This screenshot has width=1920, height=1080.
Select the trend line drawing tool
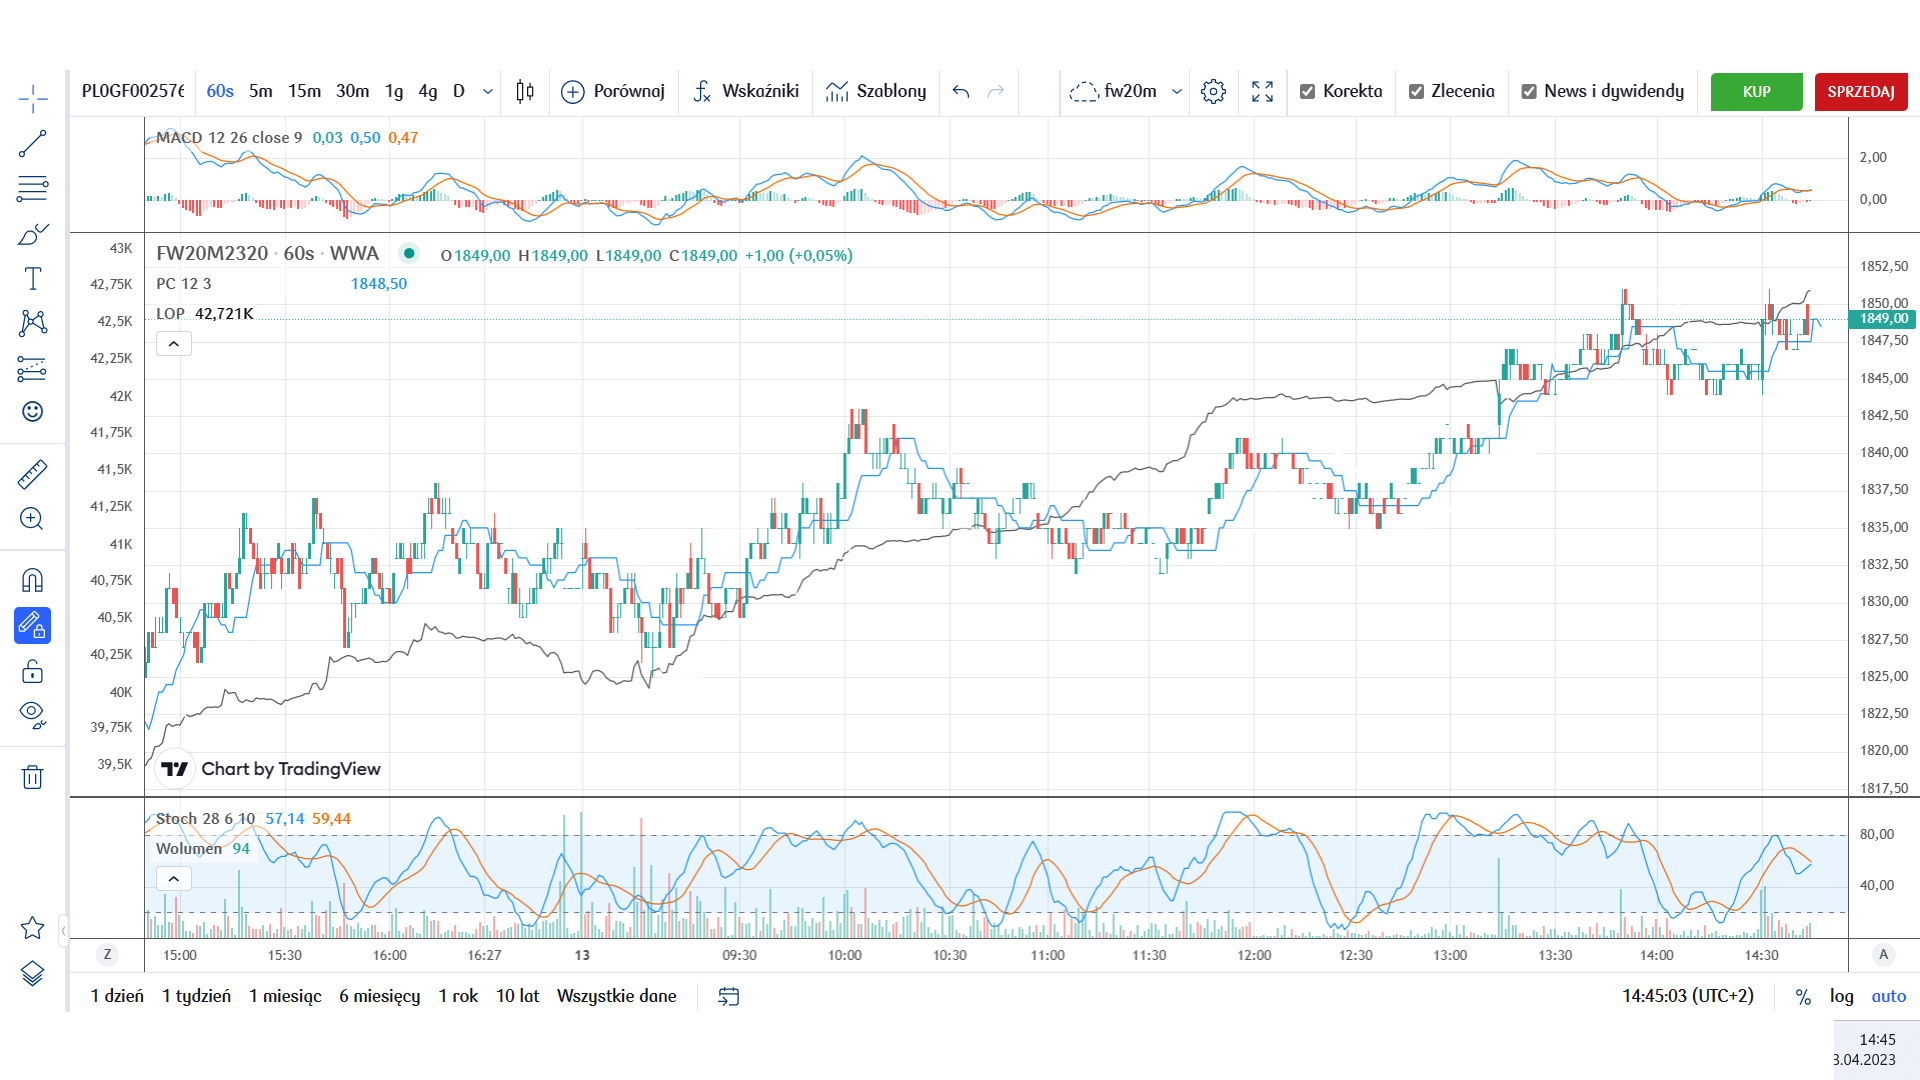coord(32,144)
